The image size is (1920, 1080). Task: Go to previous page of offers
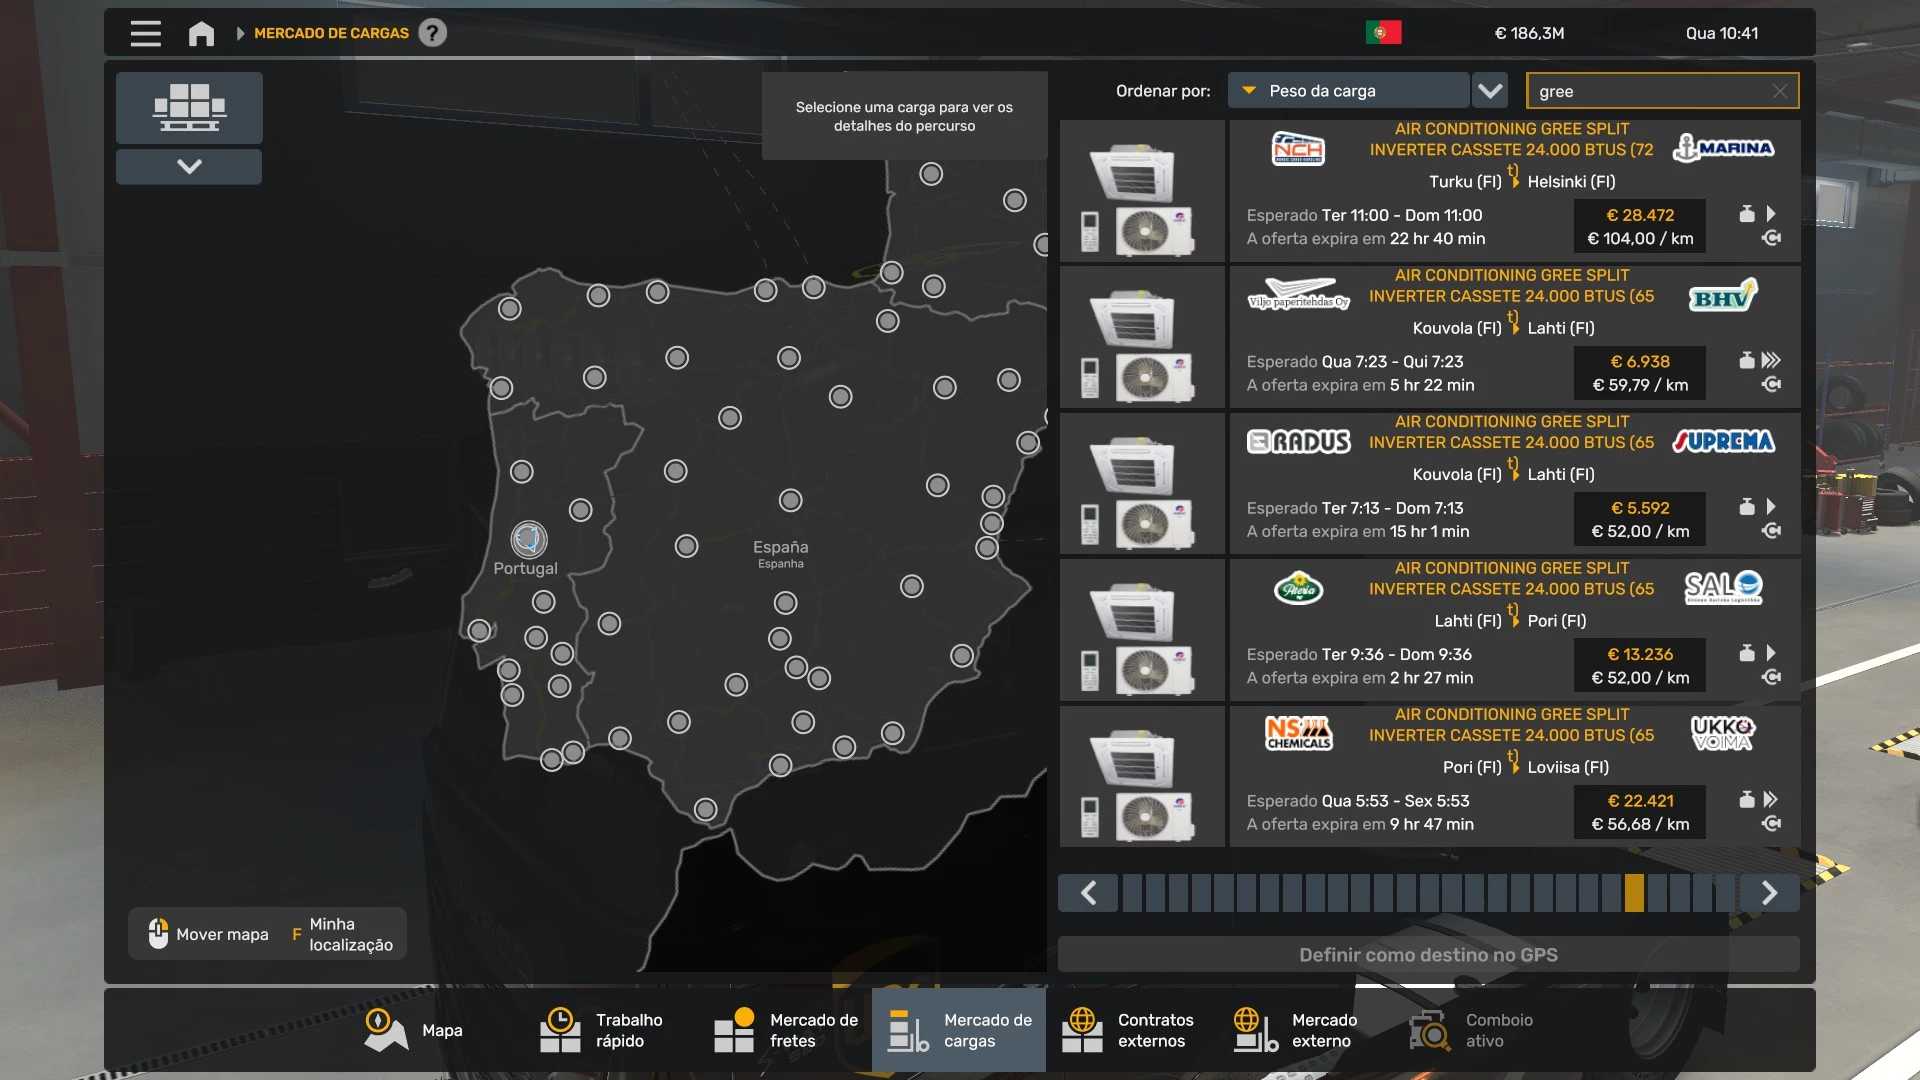1088,892
